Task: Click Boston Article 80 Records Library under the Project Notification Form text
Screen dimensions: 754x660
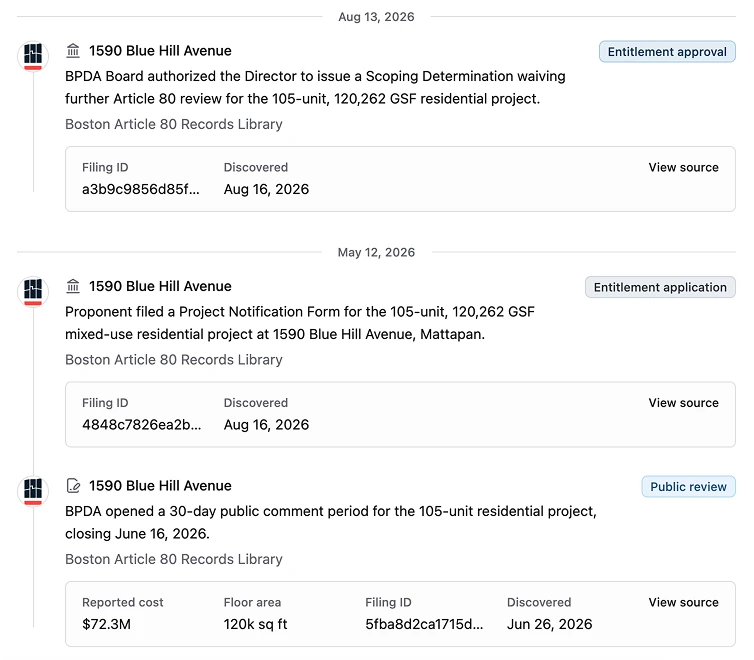Action: pyautogui.click(x=174, y=360)
